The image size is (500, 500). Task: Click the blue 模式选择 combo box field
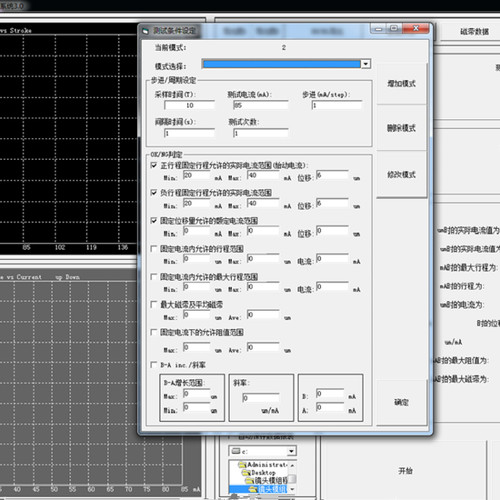pyautogui.click(x=282, y=64)
